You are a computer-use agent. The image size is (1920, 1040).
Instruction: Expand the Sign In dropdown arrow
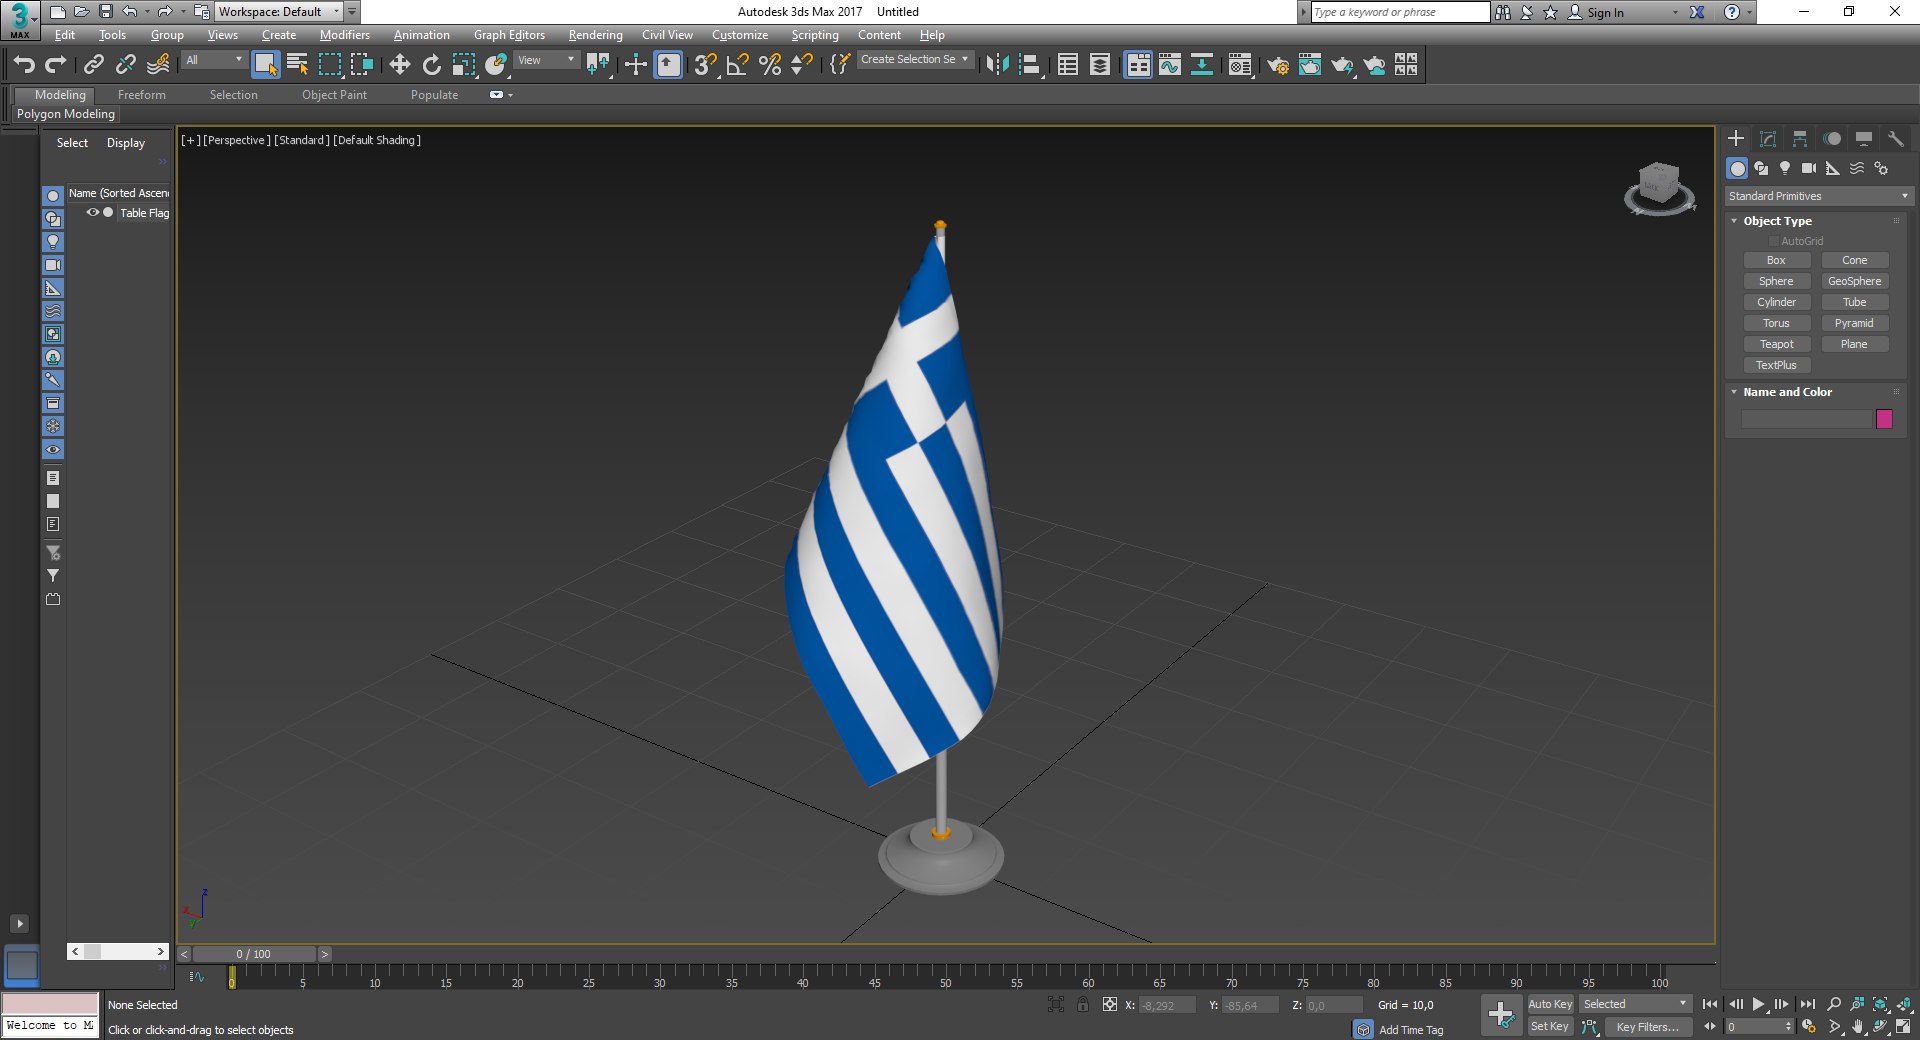1676,13
